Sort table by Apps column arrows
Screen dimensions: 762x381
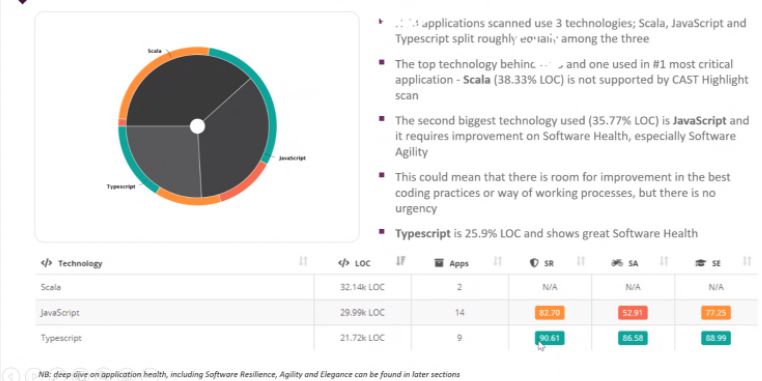(497, 261)
